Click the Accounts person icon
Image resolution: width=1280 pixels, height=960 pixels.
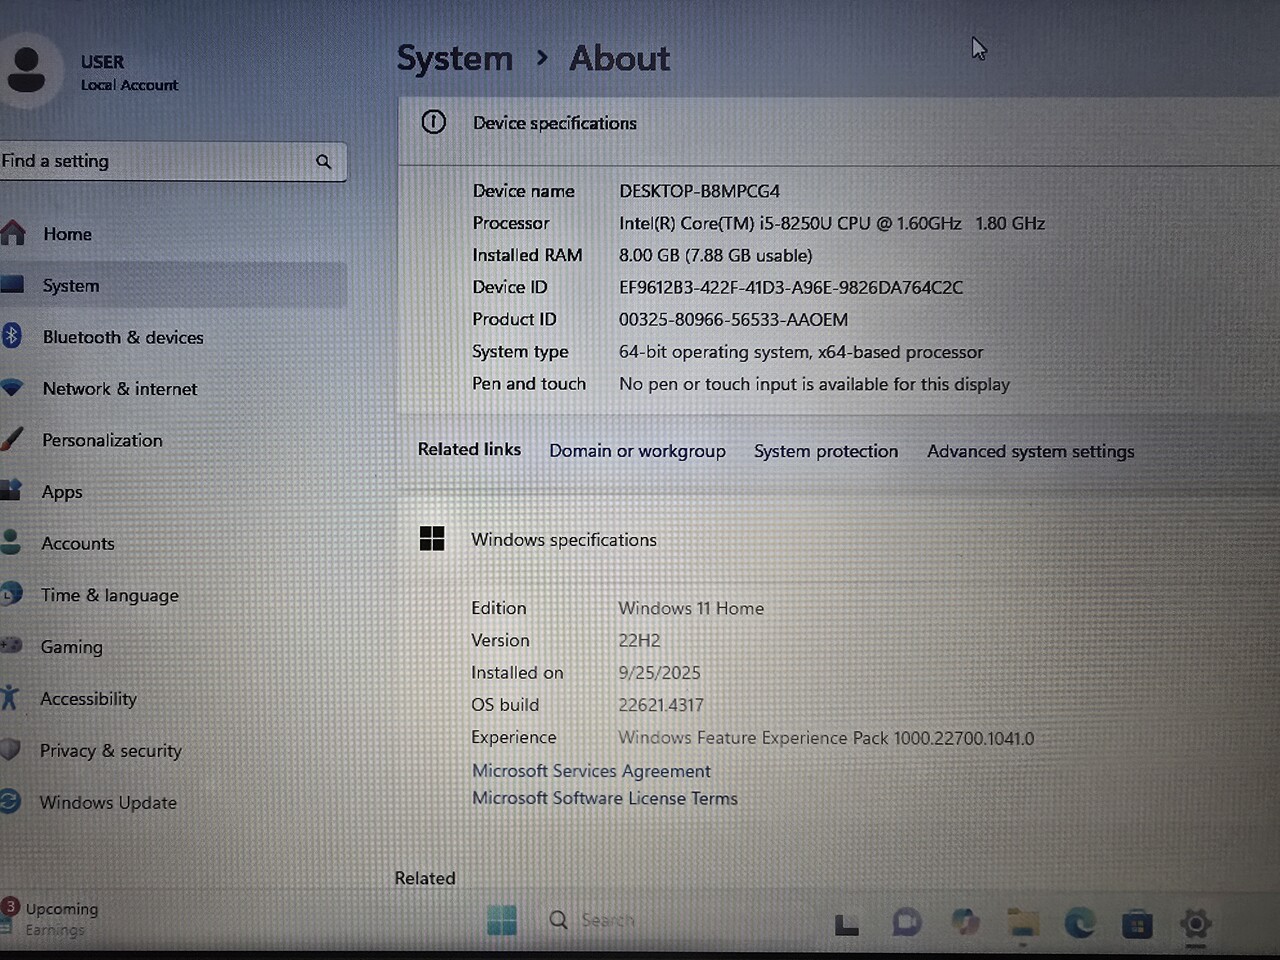(x=11, y=542)
